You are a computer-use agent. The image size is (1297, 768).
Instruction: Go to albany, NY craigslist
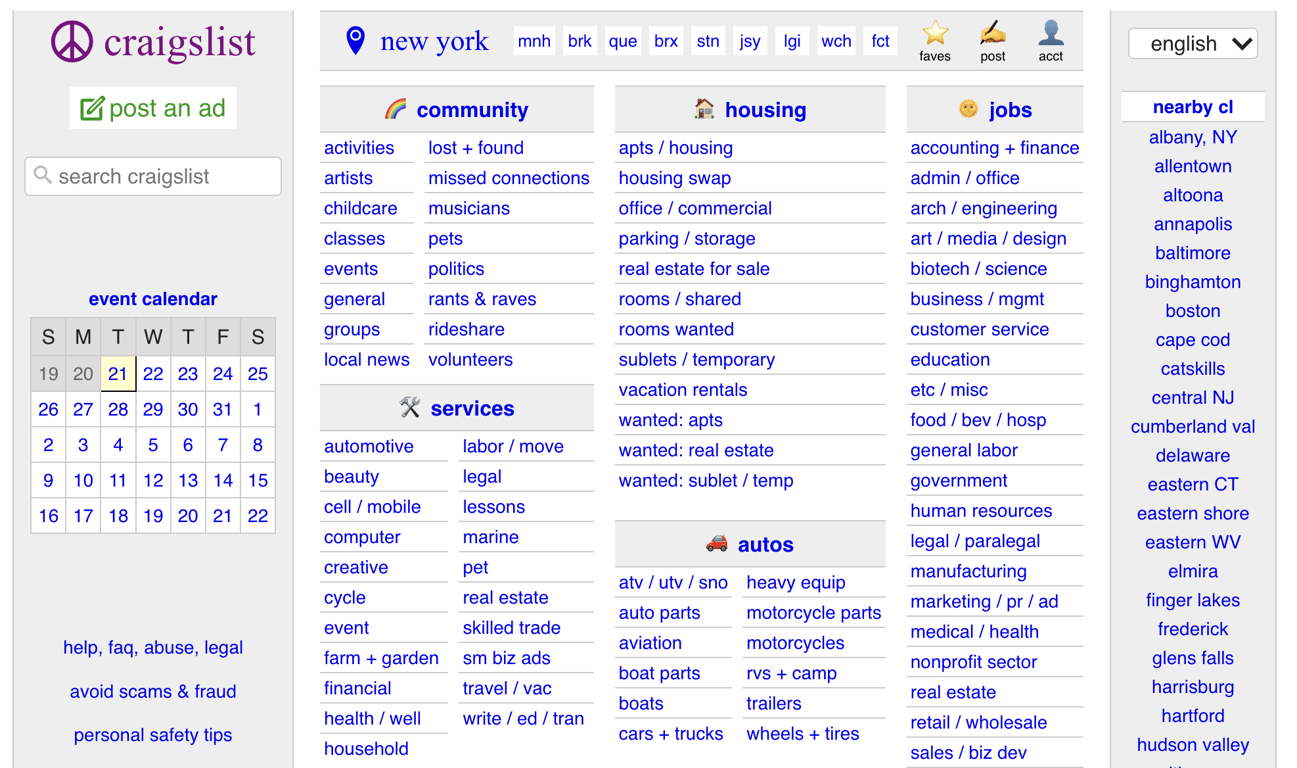pyautogui.click(x=1192, y=137)
